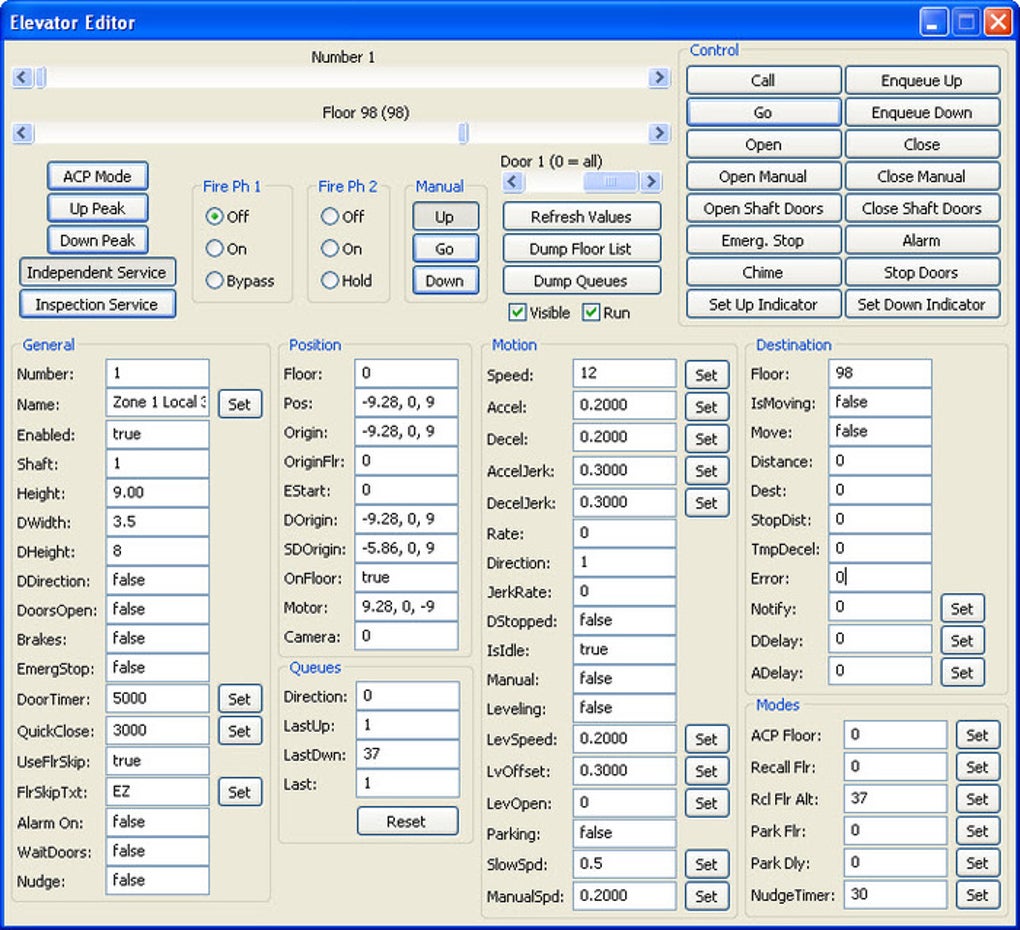Click into the Speed input field
The height and width of the screenshot is (930, 1020).
(x=624, y=374)
